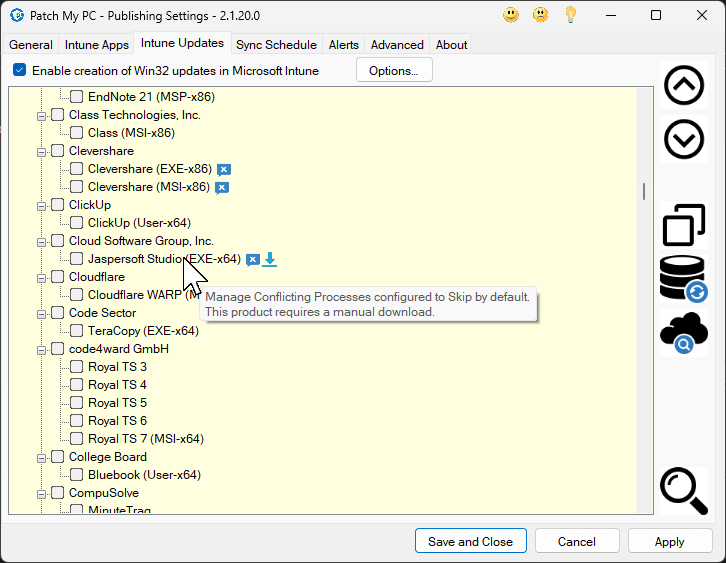726x563 pixels.
Task: Check the Royal TS 3 checkbox
Action: point(76,367)
